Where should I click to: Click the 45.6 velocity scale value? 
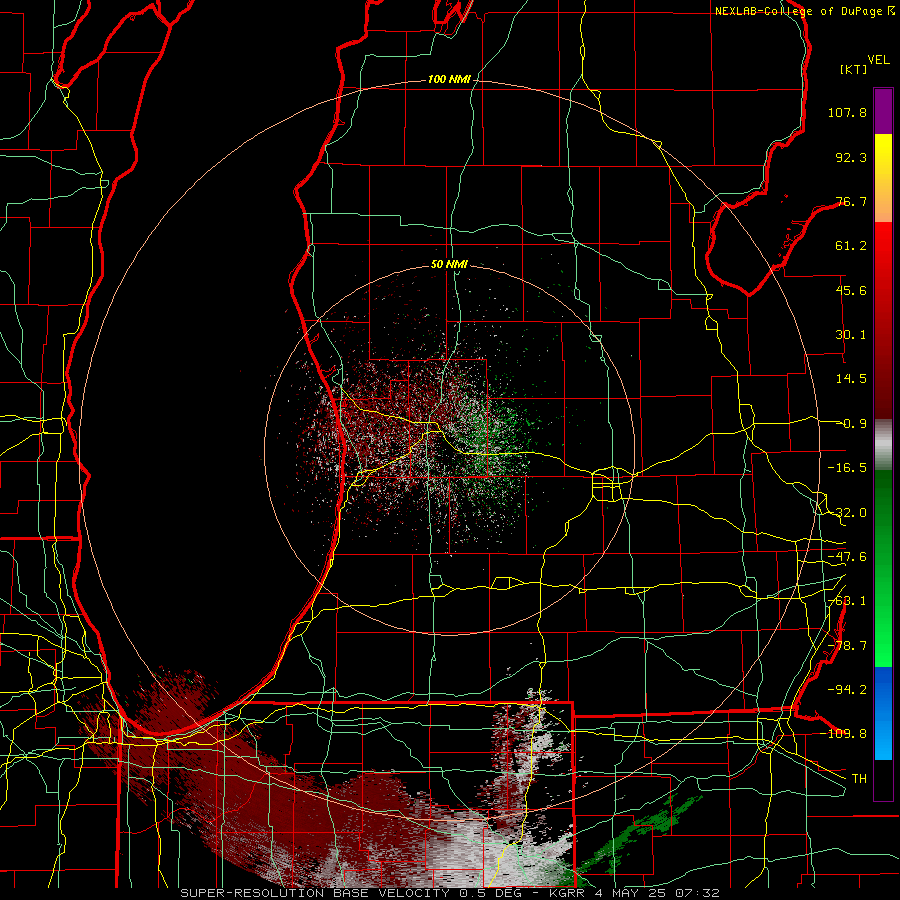click(851, 290)
